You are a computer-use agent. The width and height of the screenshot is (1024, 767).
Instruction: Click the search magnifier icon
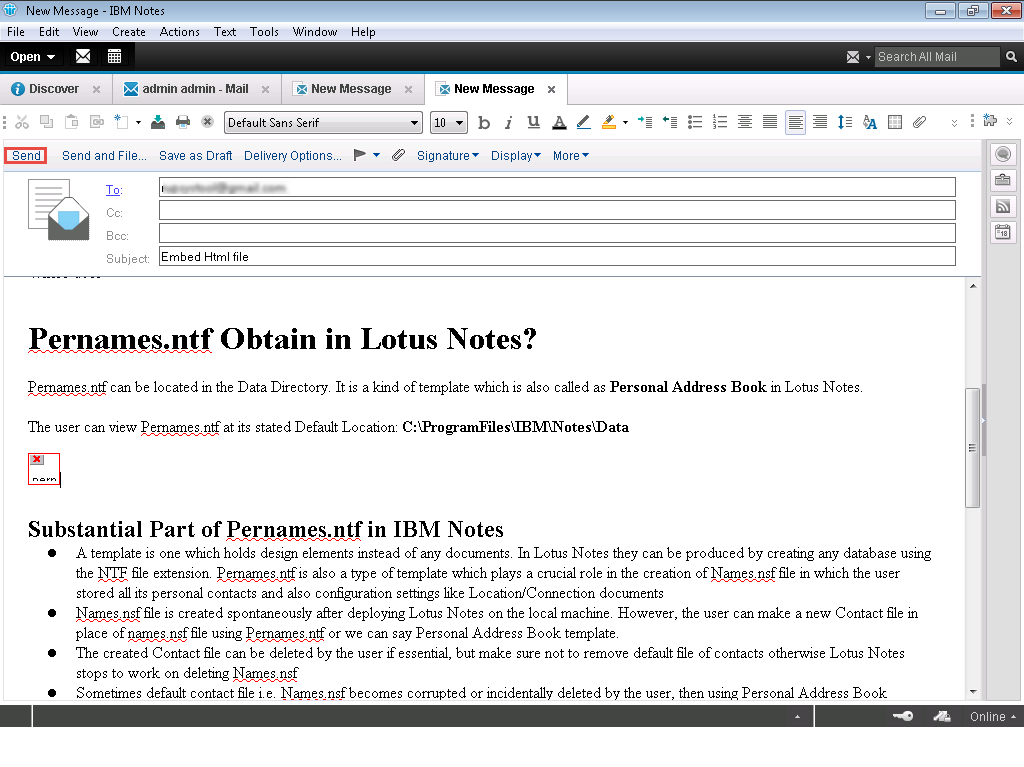click(1011, 57)
